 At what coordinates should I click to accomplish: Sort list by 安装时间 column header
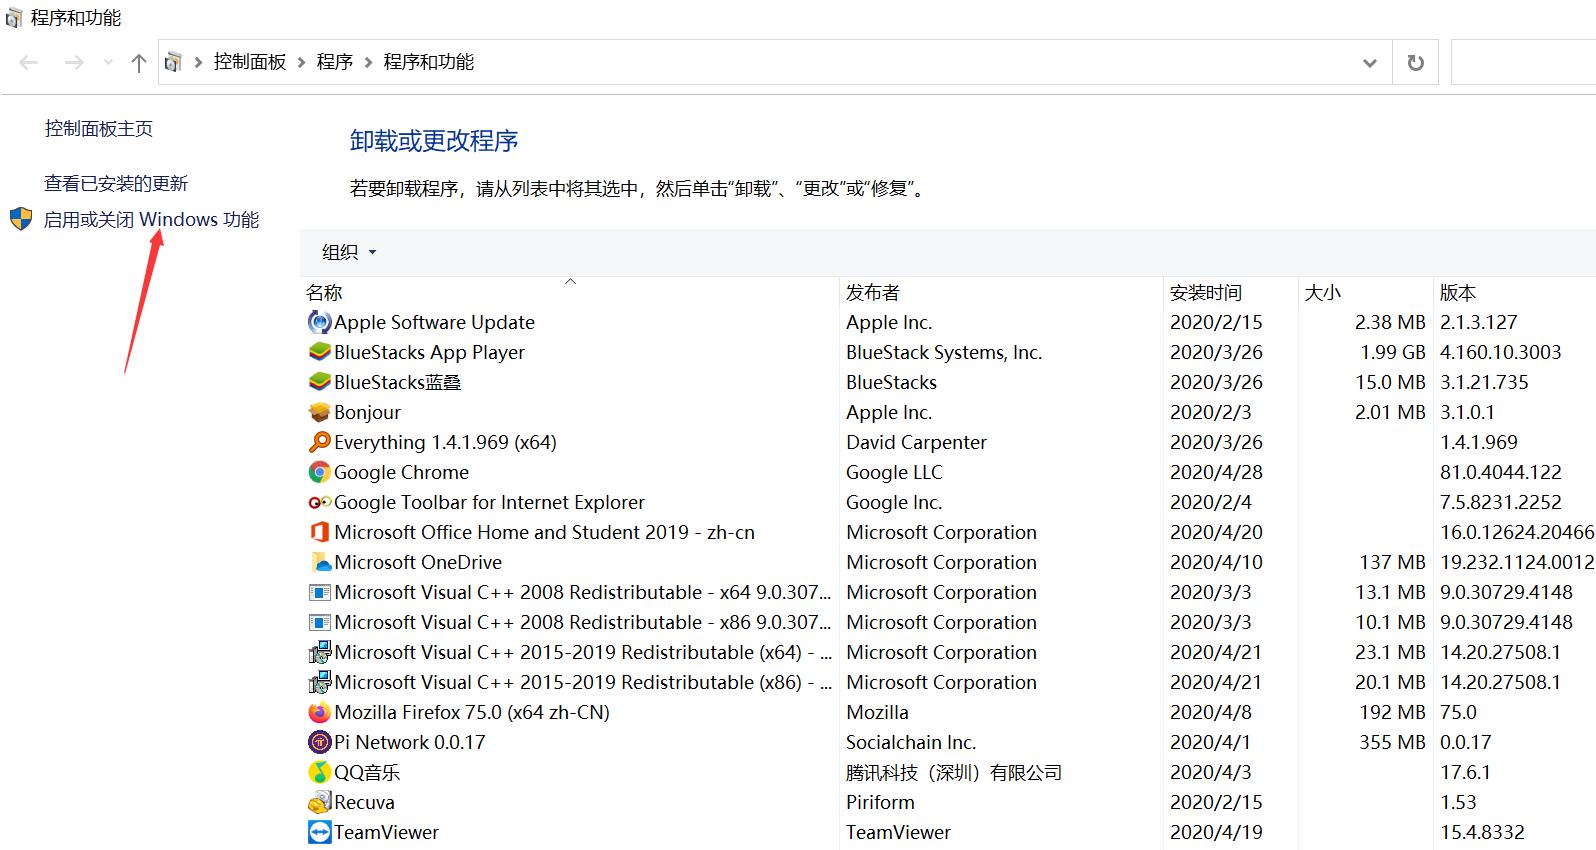1206,292
